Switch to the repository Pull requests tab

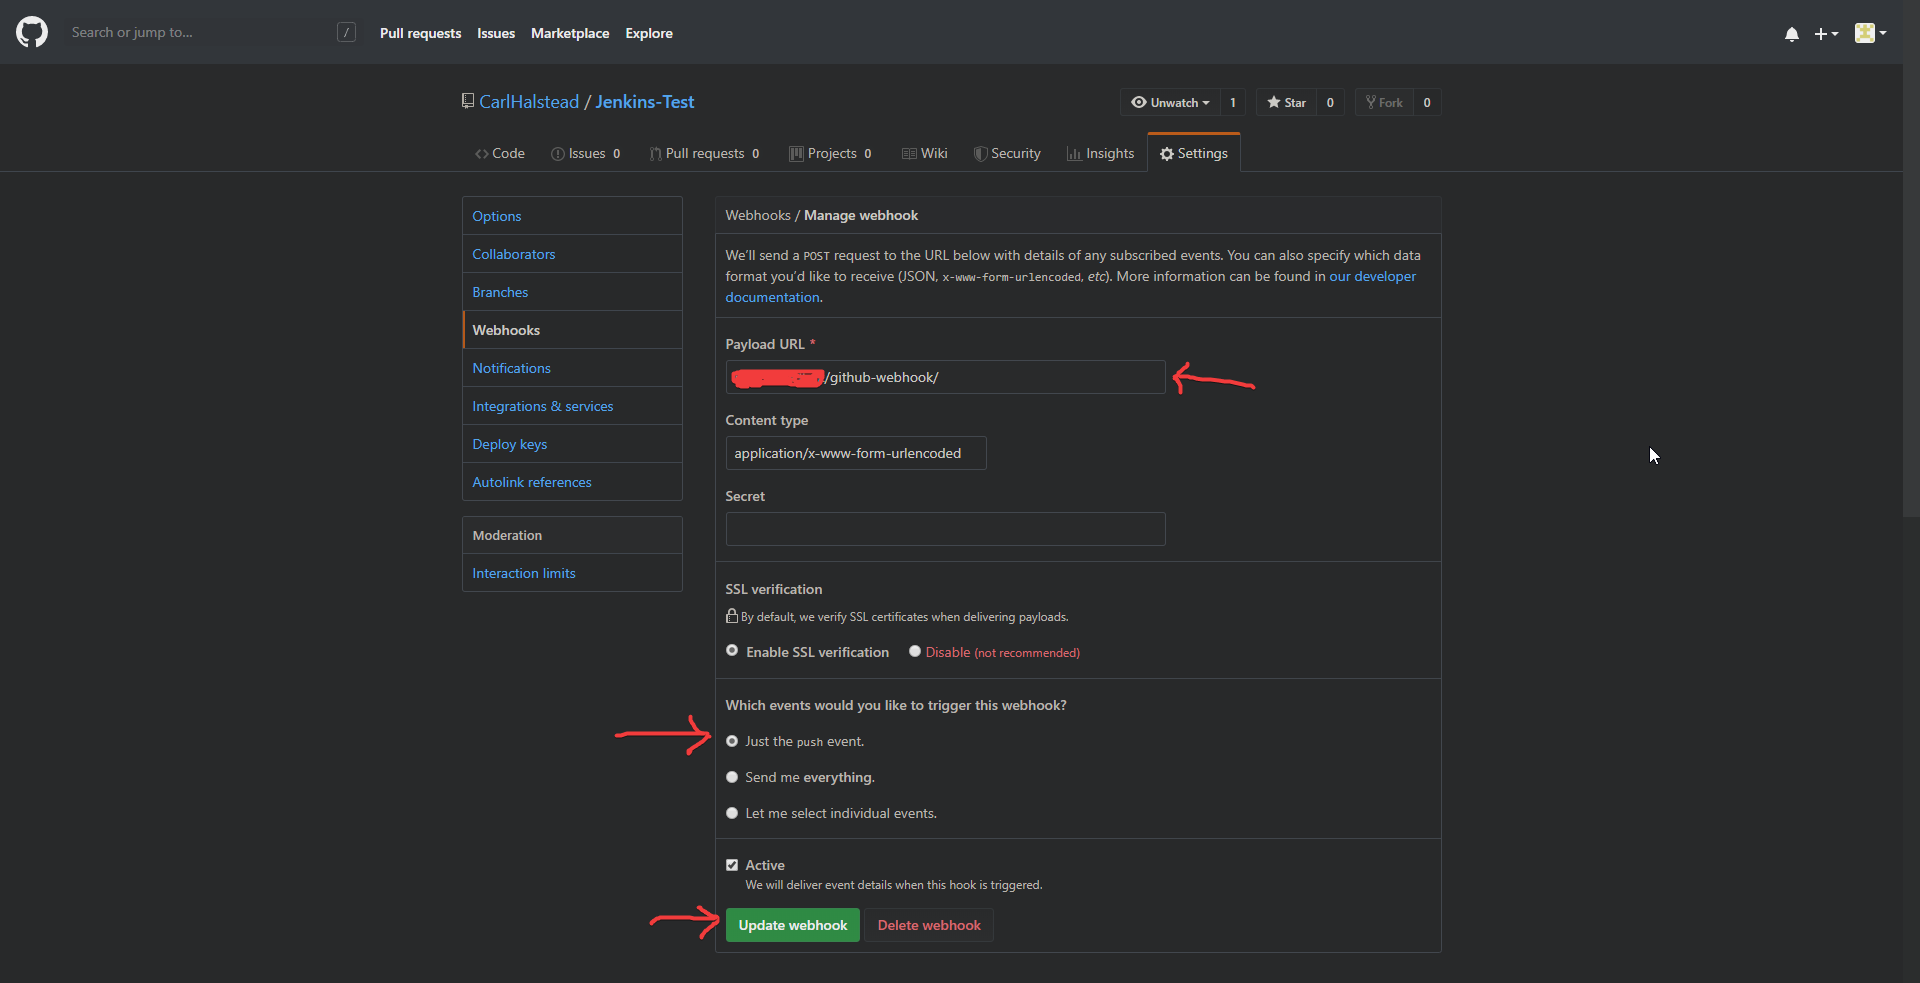705,153
